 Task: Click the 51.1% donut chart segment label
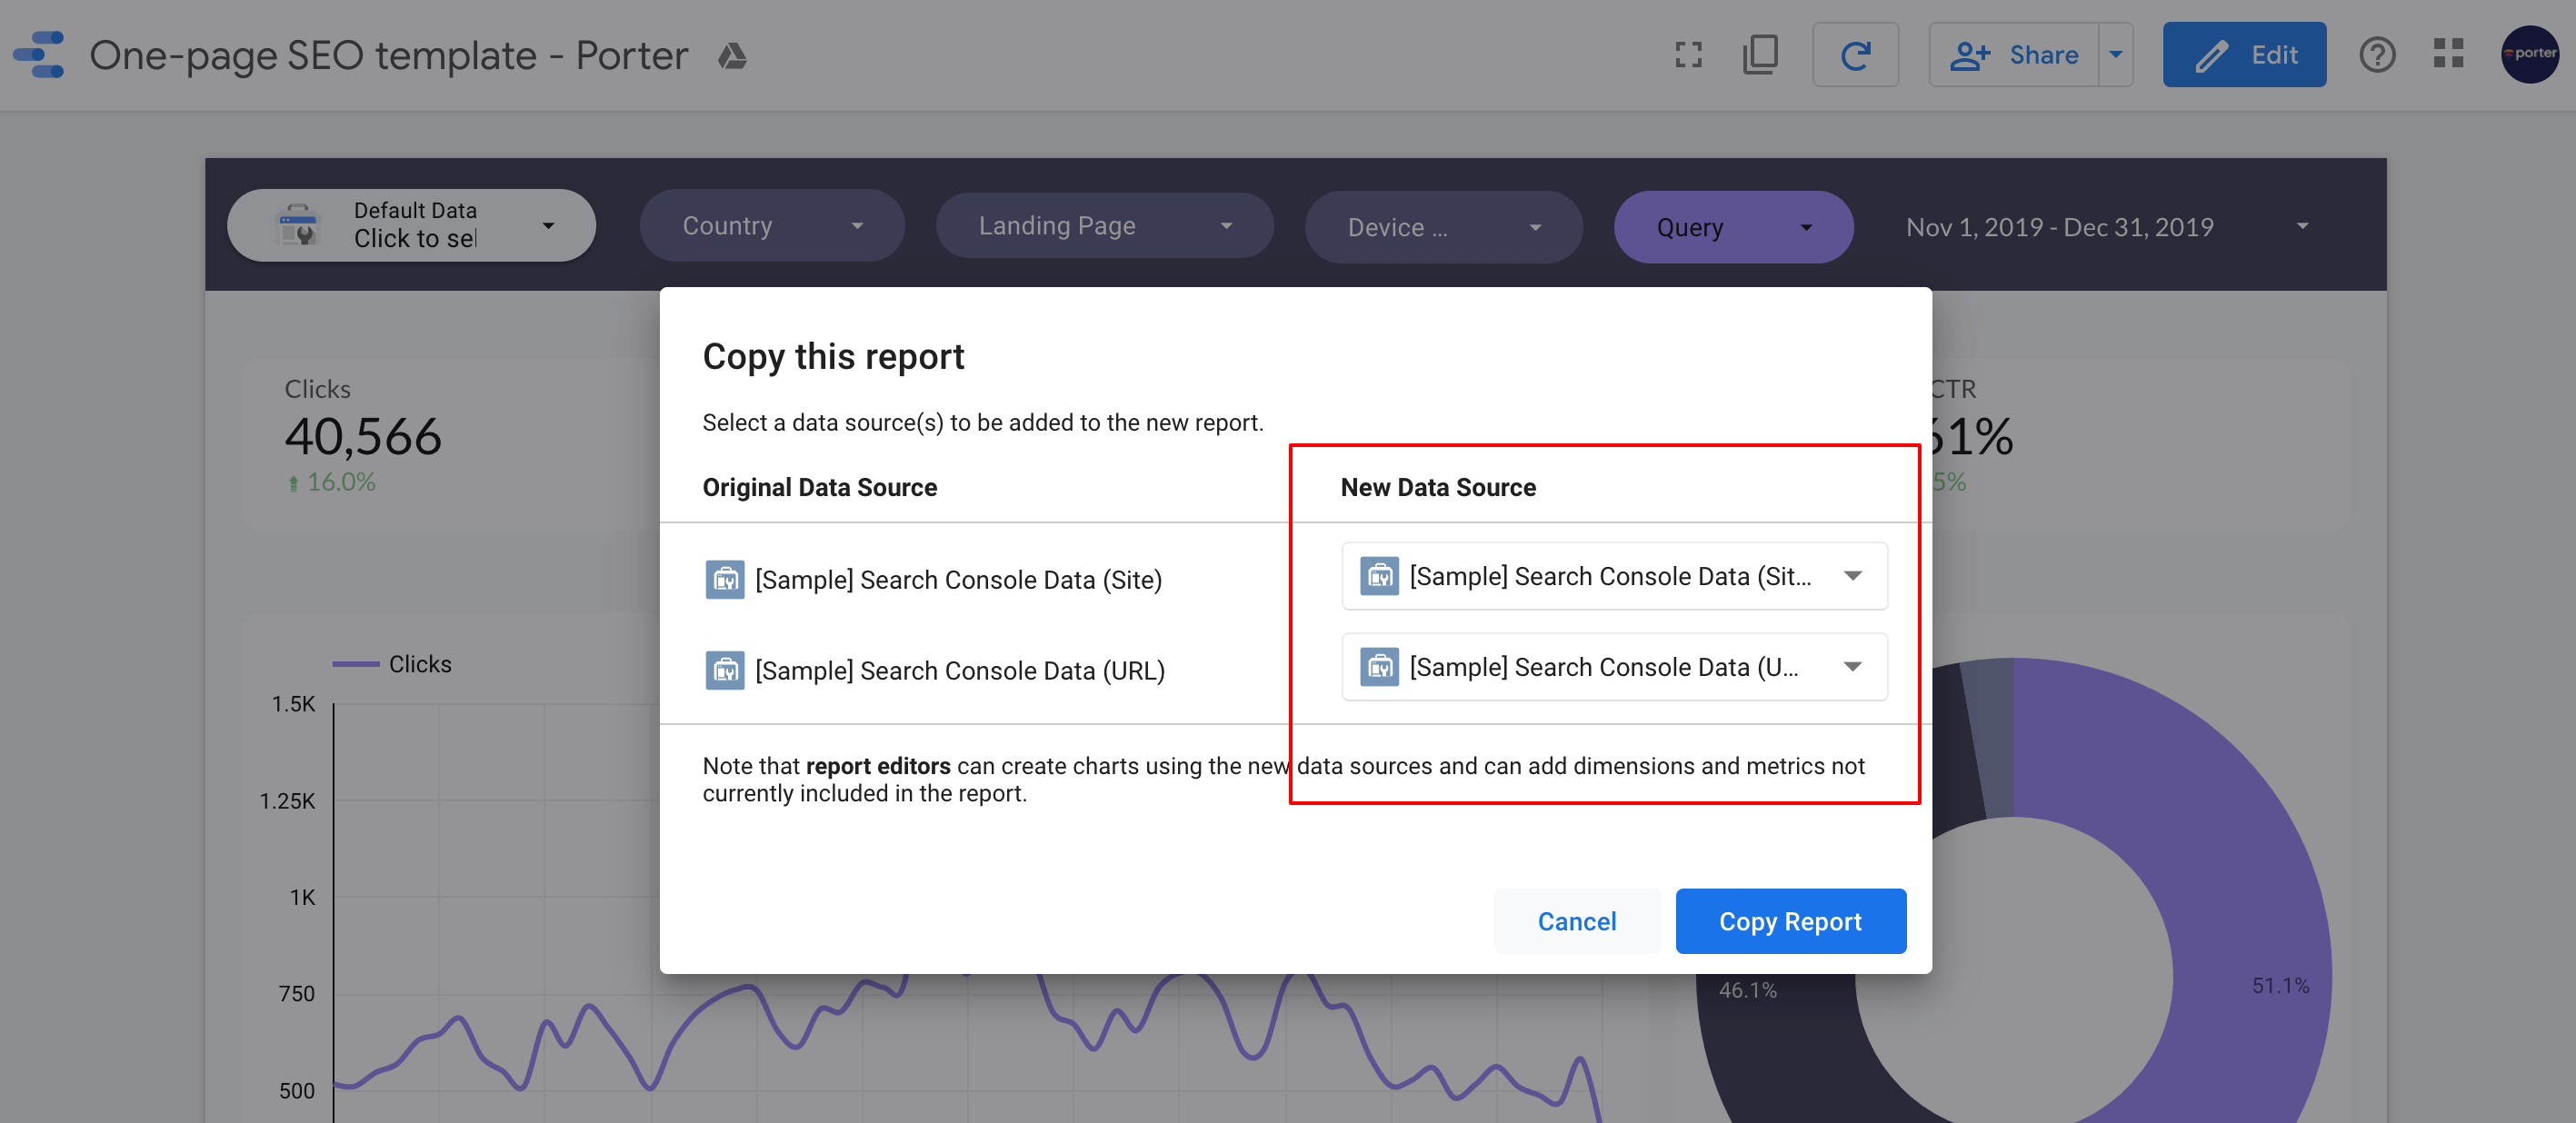click(2280, 985)
